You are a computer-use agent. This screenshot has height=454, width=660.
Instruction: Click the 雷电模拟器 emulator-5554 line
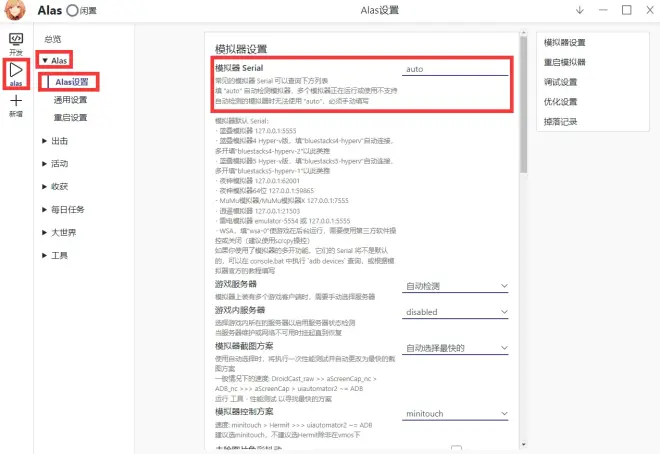pos(283,221)
